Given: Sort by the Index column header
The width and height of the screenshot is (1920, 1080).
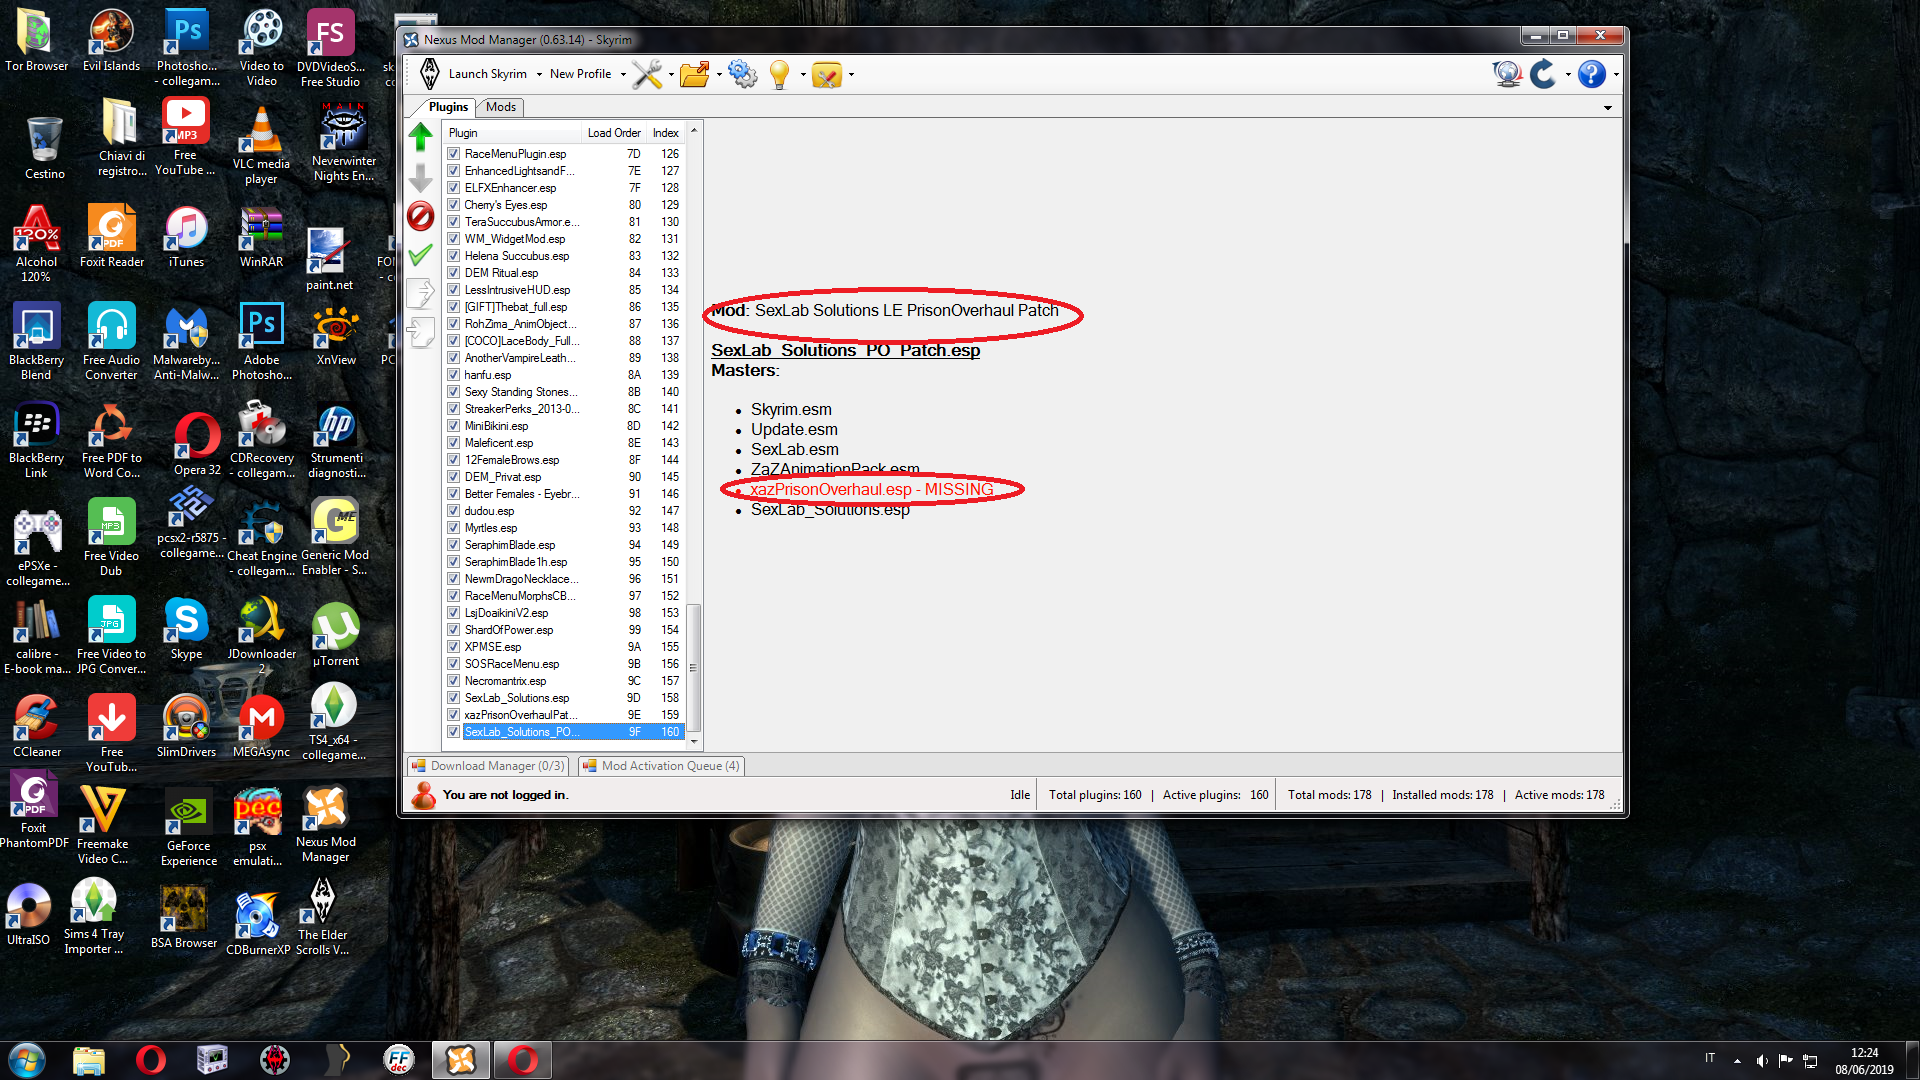Looking at the screenshot, I should [x=666, y=133].
